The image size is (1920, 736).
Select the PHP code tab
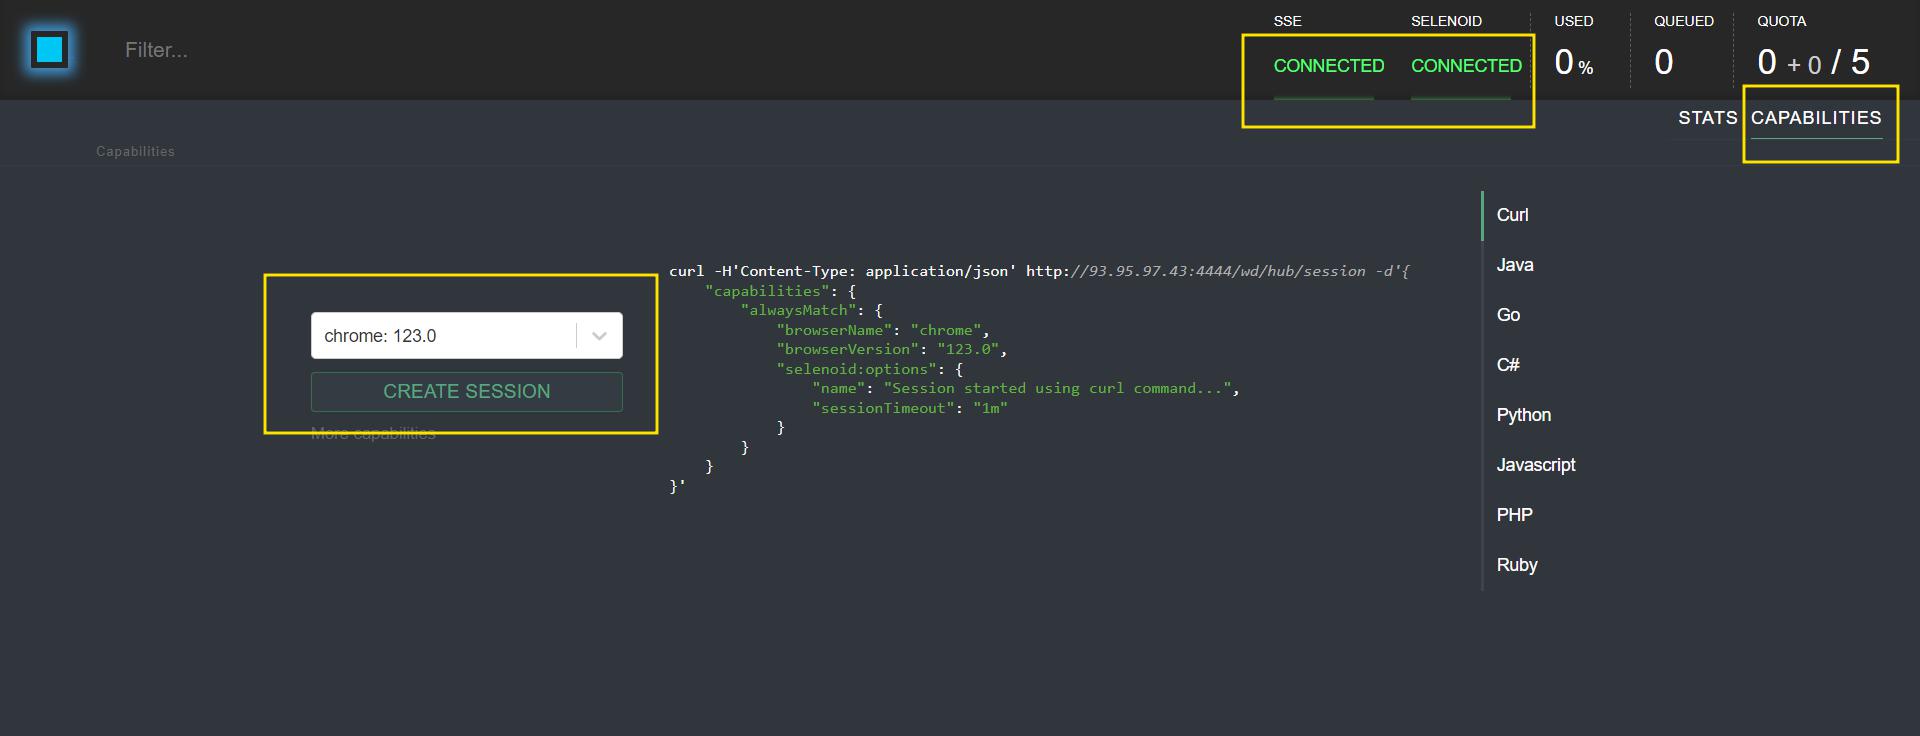click(x=1514, y=515)
